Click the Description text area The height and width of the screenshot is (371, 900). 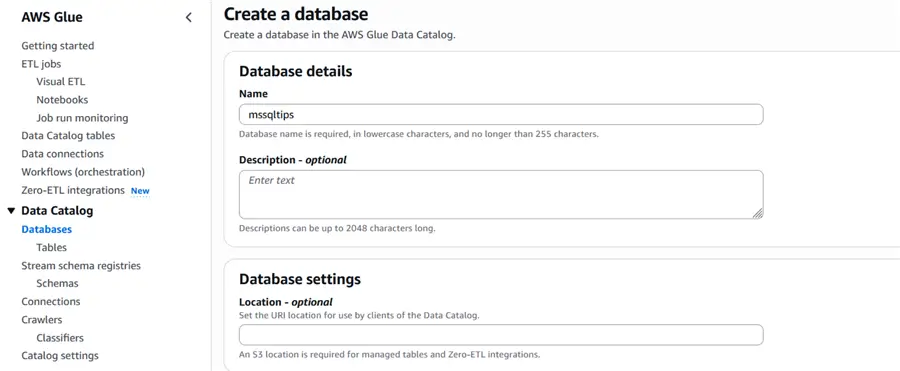tap(501, 194)
